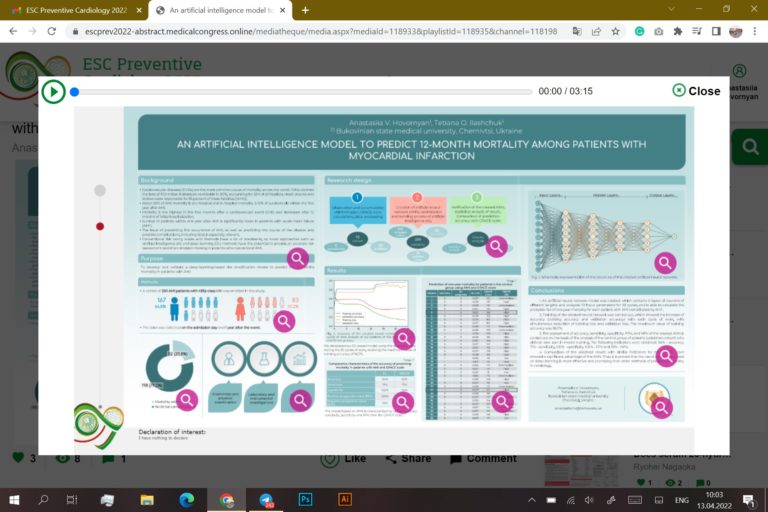Click the audio progress slider handle

[74, 92]
